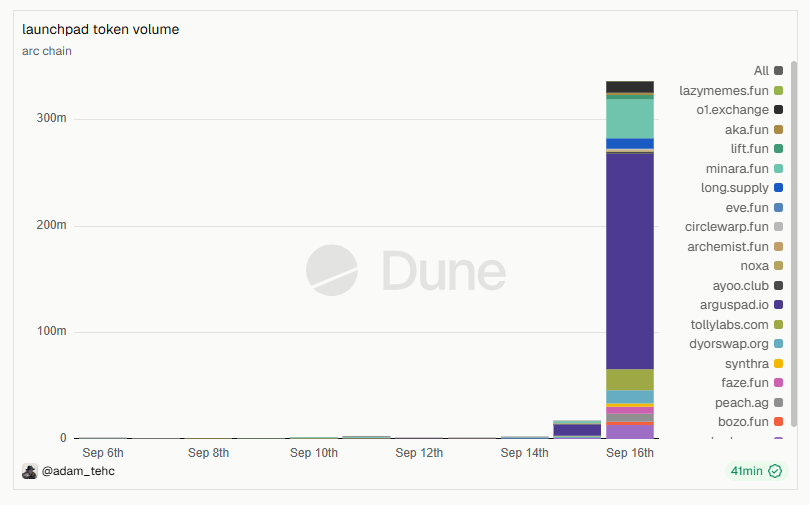This screenshot has width=810, height=505.
Task: Click the Sep 14th axis label
Action: coord(524,453)
